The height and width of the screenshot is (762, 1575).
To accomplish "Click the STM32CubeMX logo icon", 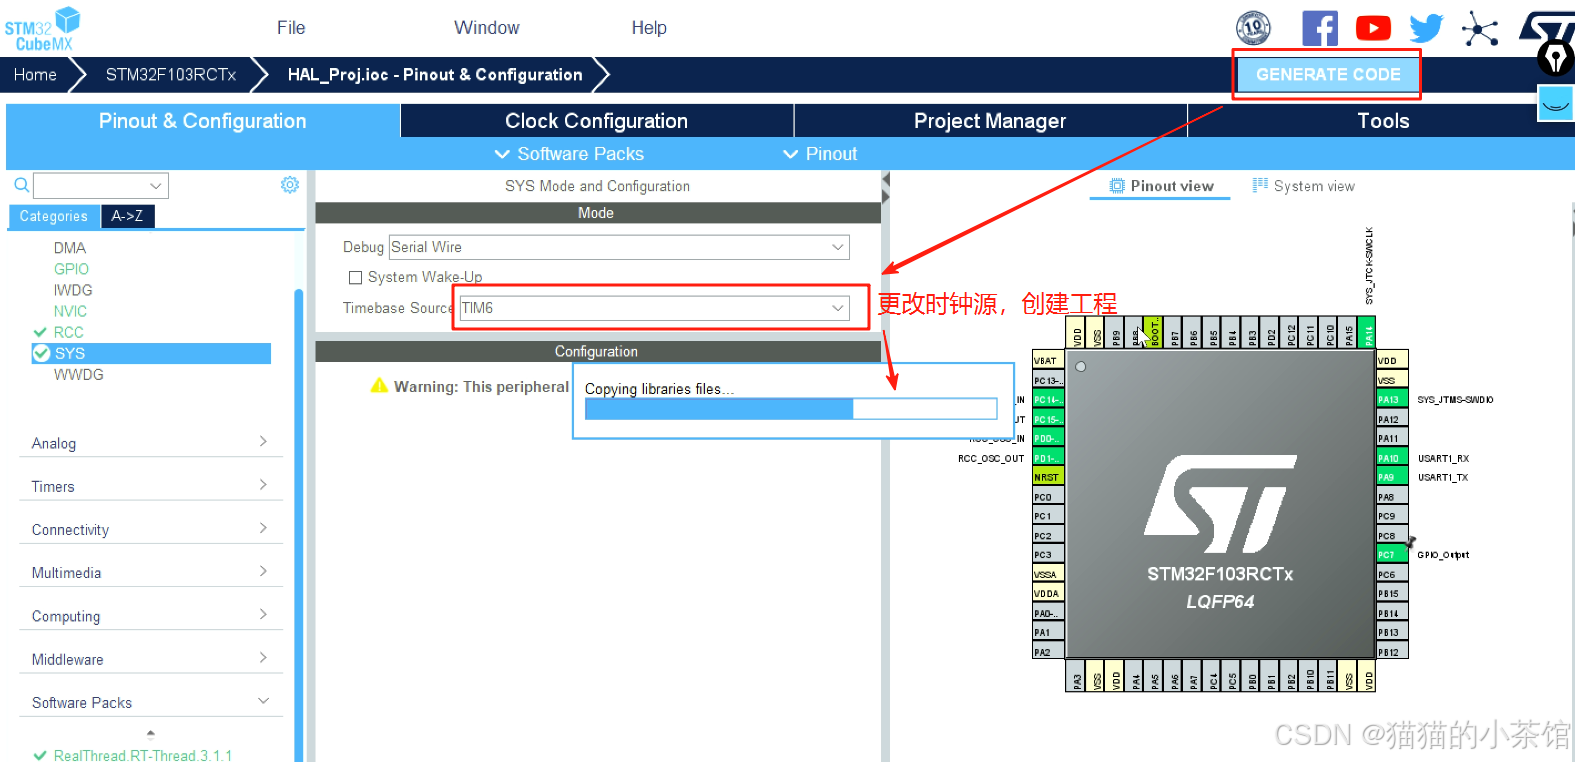I will click(x=41, y=29).
